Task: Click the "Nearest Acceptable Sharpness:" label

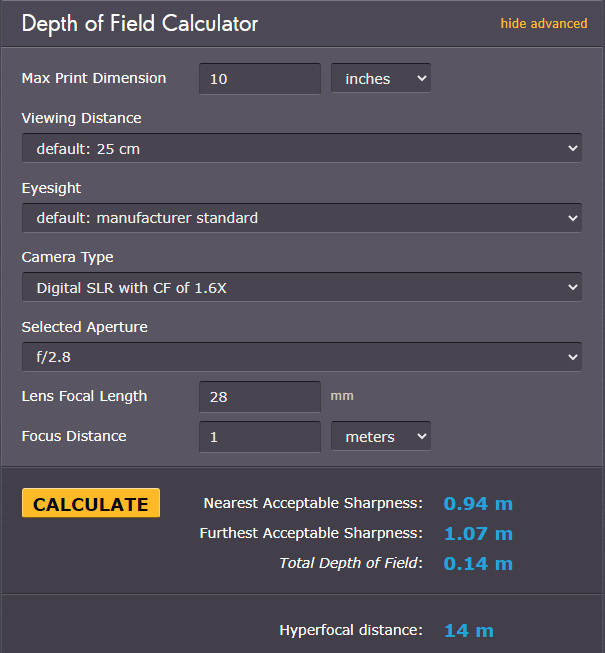Action: coord(313,503)
